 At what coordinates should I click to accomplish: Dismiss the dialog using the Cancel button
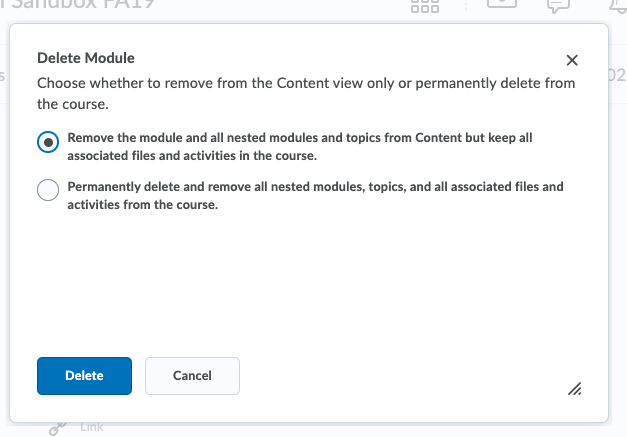point(192,376)
